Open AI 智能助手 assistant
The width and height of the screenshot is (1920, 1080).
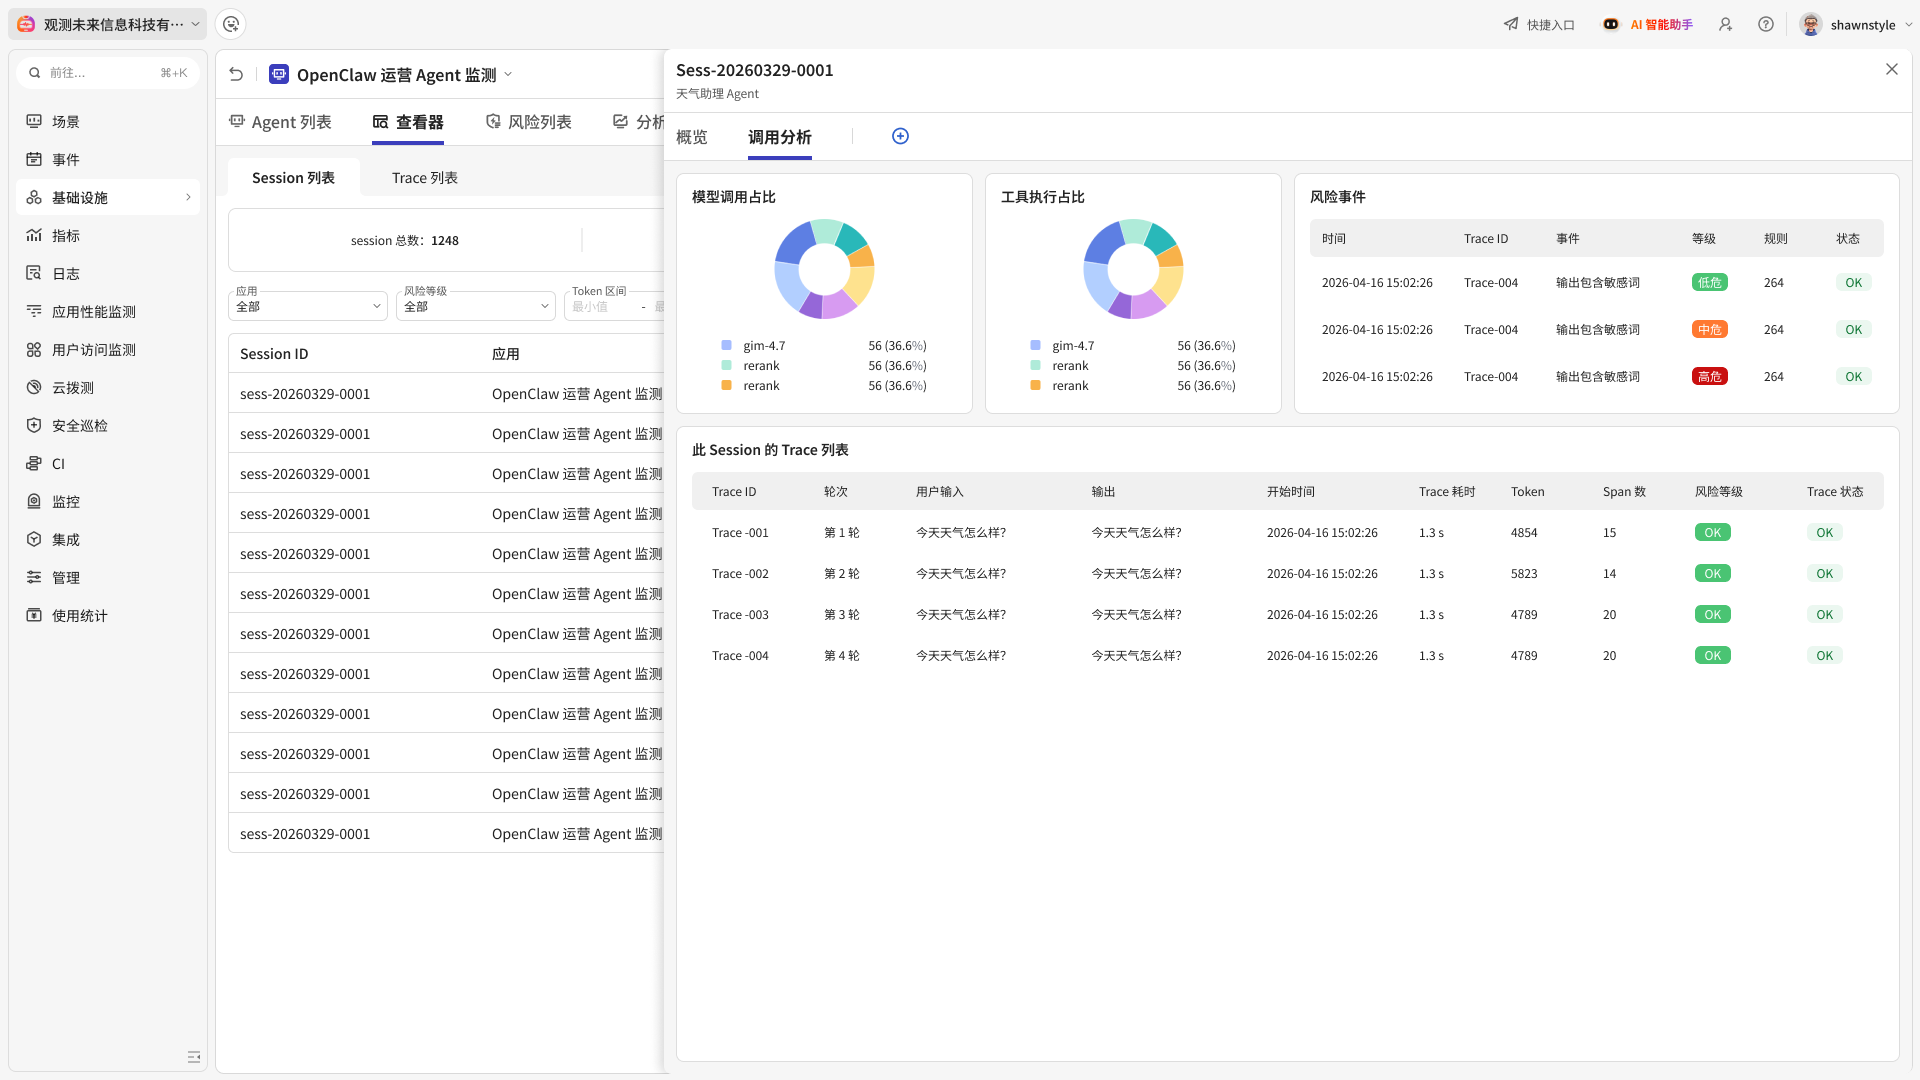click(x=1648, y=24)
